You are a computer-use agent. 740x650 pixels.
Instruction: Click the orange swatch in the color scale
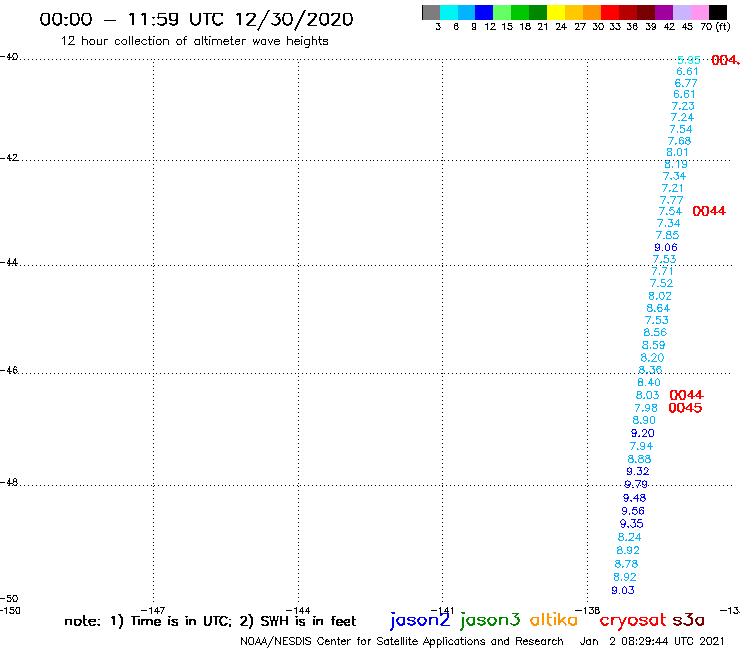click(592, 12)
